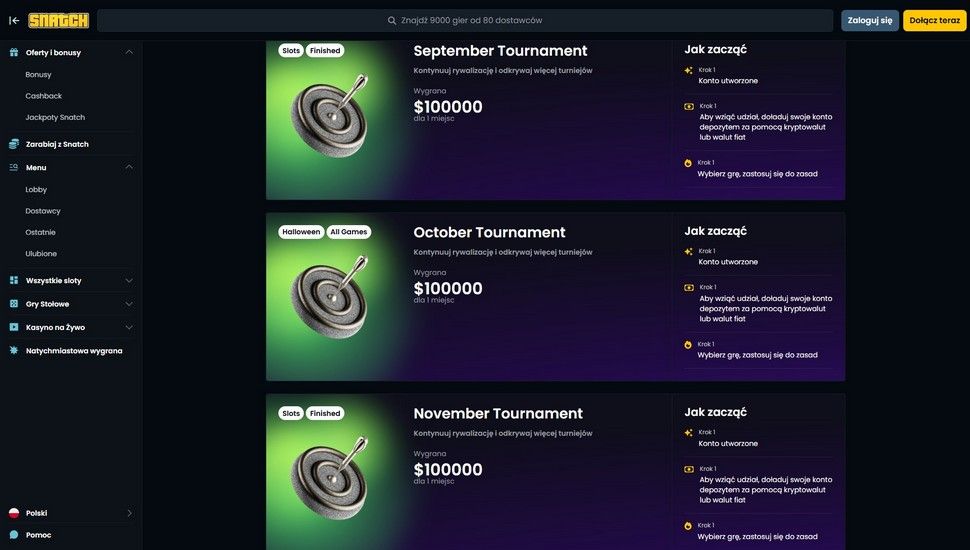Open Pomoc via its chat icon

(14, 535)
